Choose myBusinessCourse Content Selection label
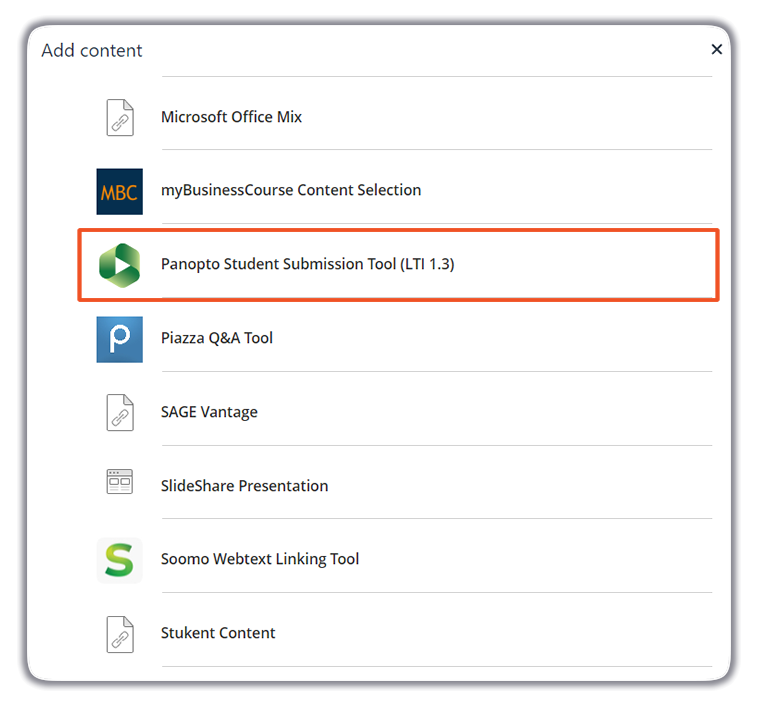The image size is (757, 705). click(291, 190)
